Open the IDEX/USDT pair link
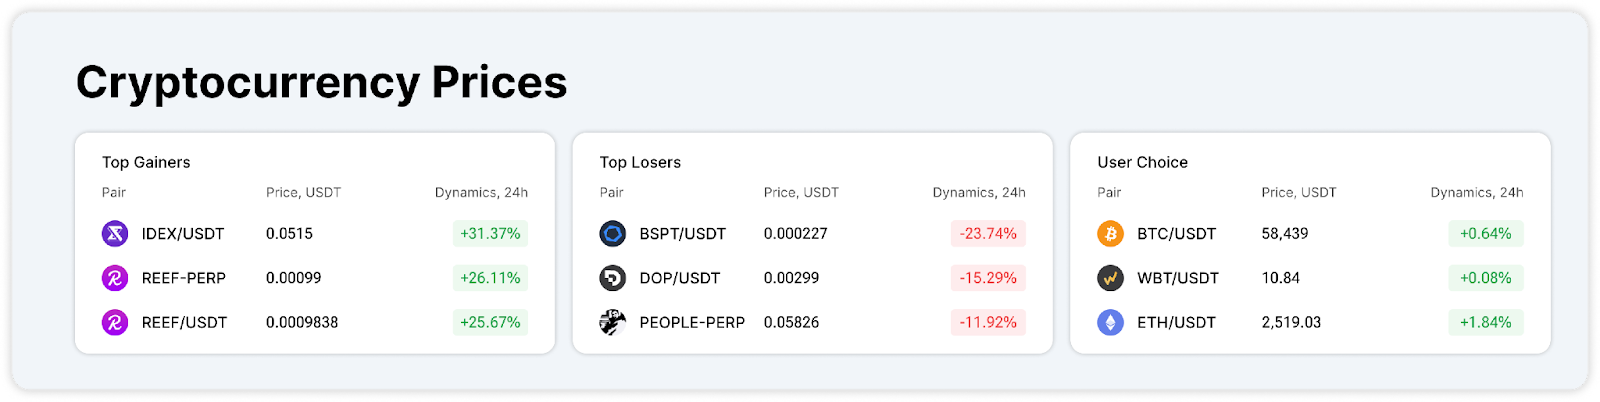Screen dimensions: 1600x402 (183, 234)
